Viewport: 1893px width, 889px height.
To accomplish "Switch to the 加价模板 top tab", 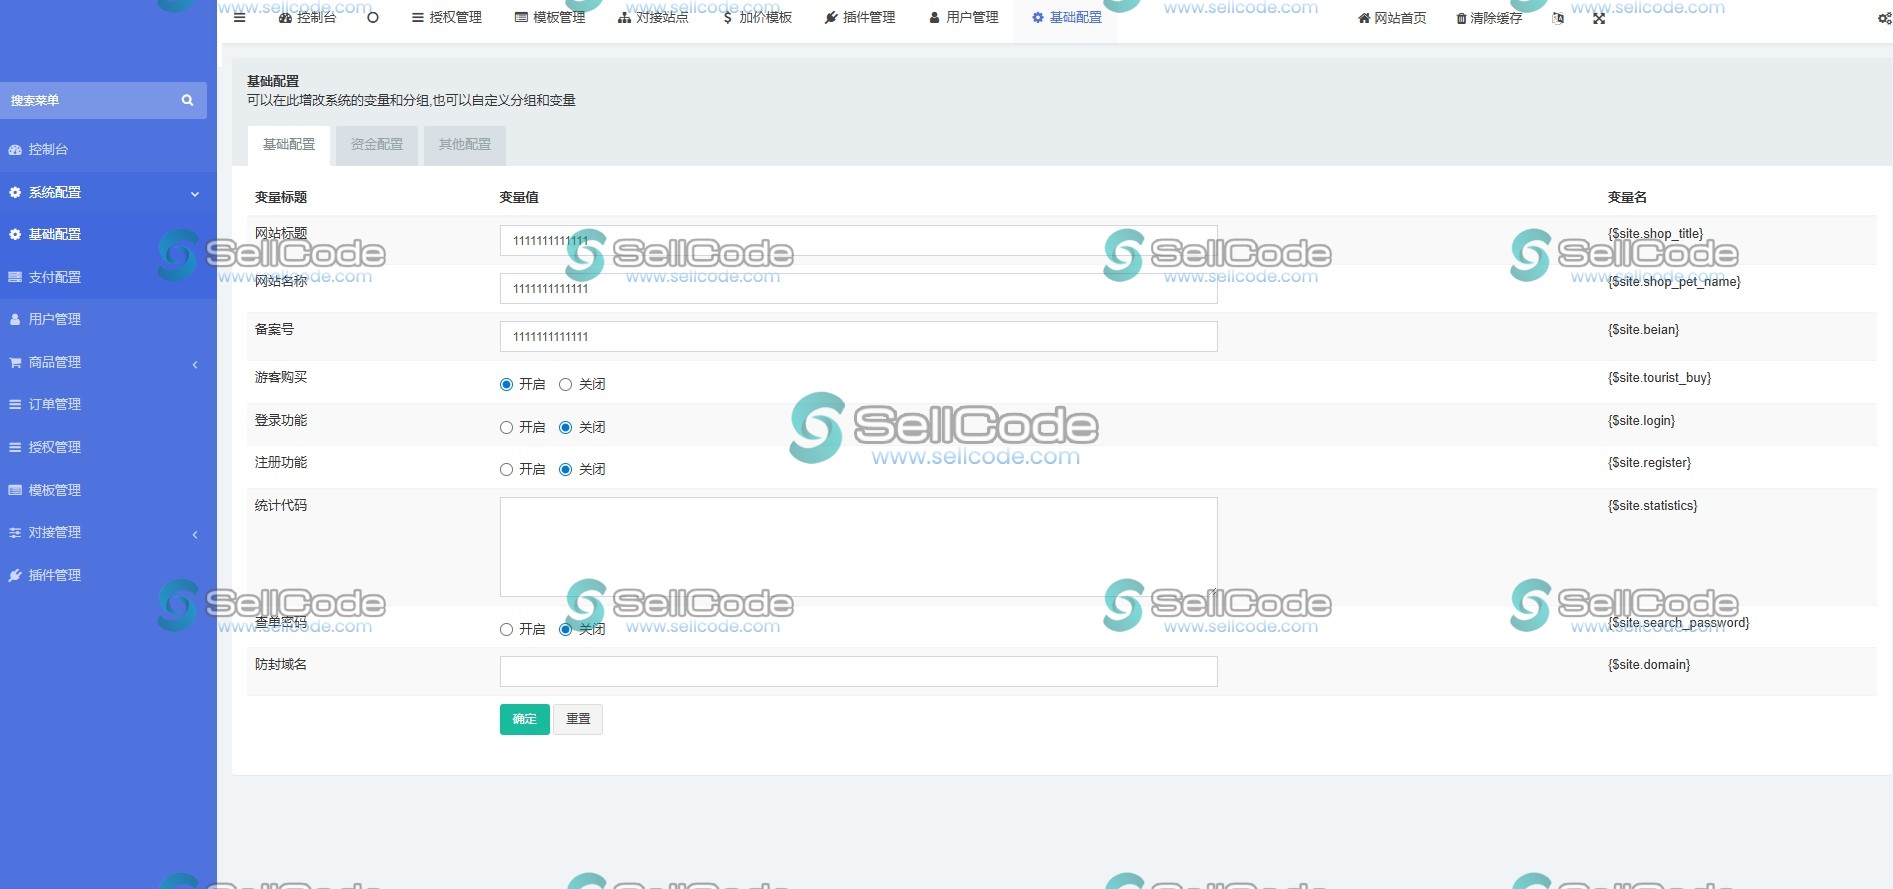I will (x=757, y=17).
